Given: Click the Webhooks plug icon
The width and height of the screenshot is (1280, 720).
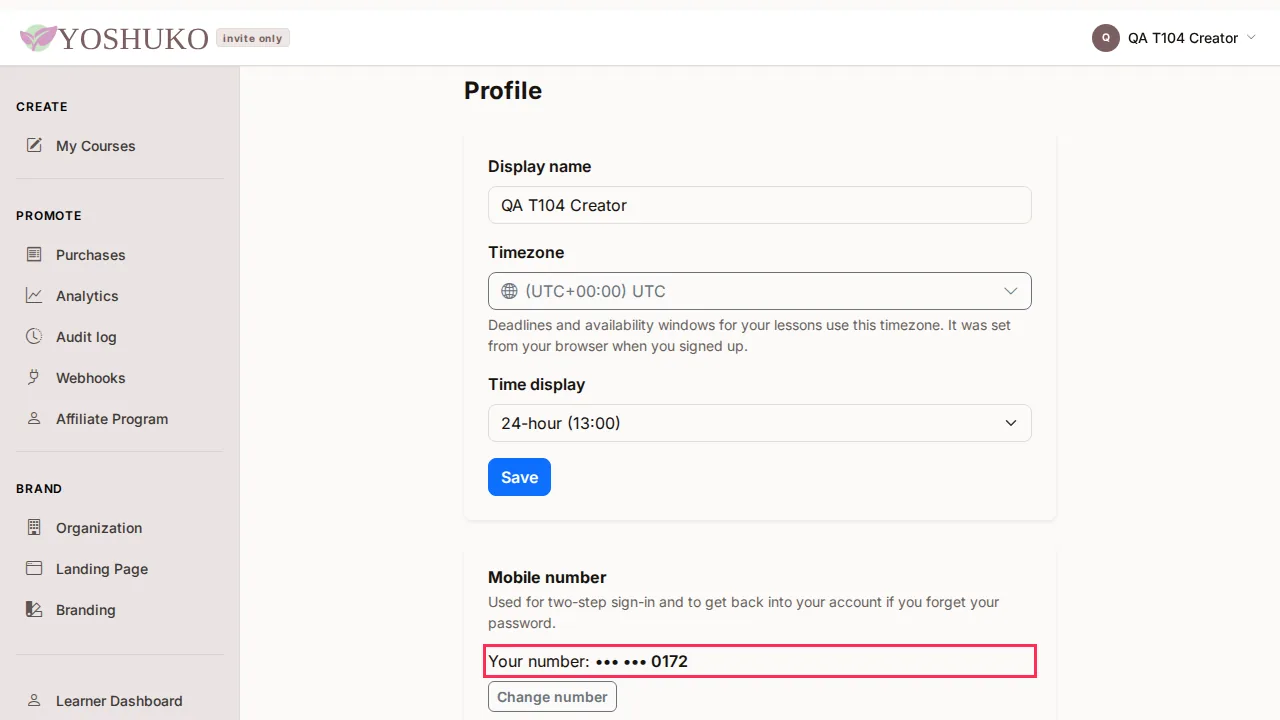Looking at the screenshot, I should (34, 377).
